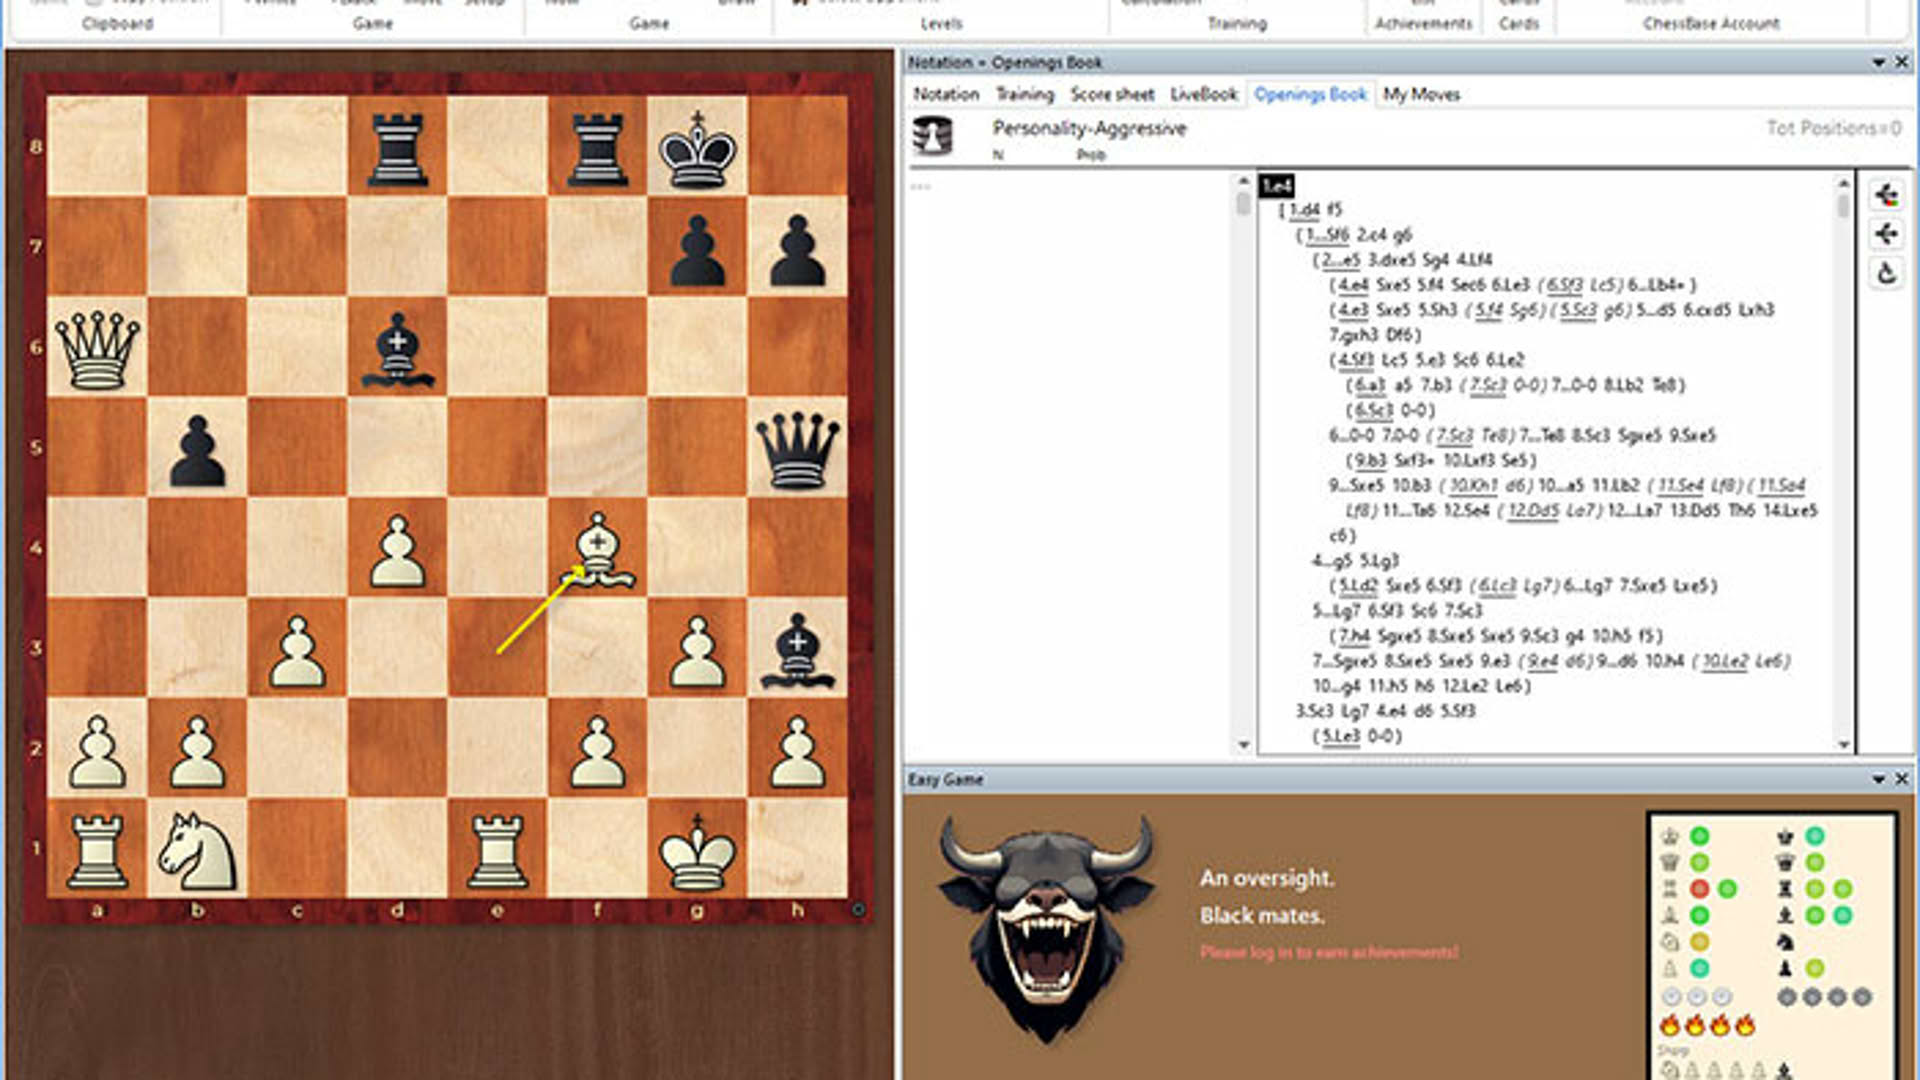Click the 3.Sc3 move in notation
Image resolution: width=1920 pixels, height=1080 pixels.
[x=1315, y=711]
